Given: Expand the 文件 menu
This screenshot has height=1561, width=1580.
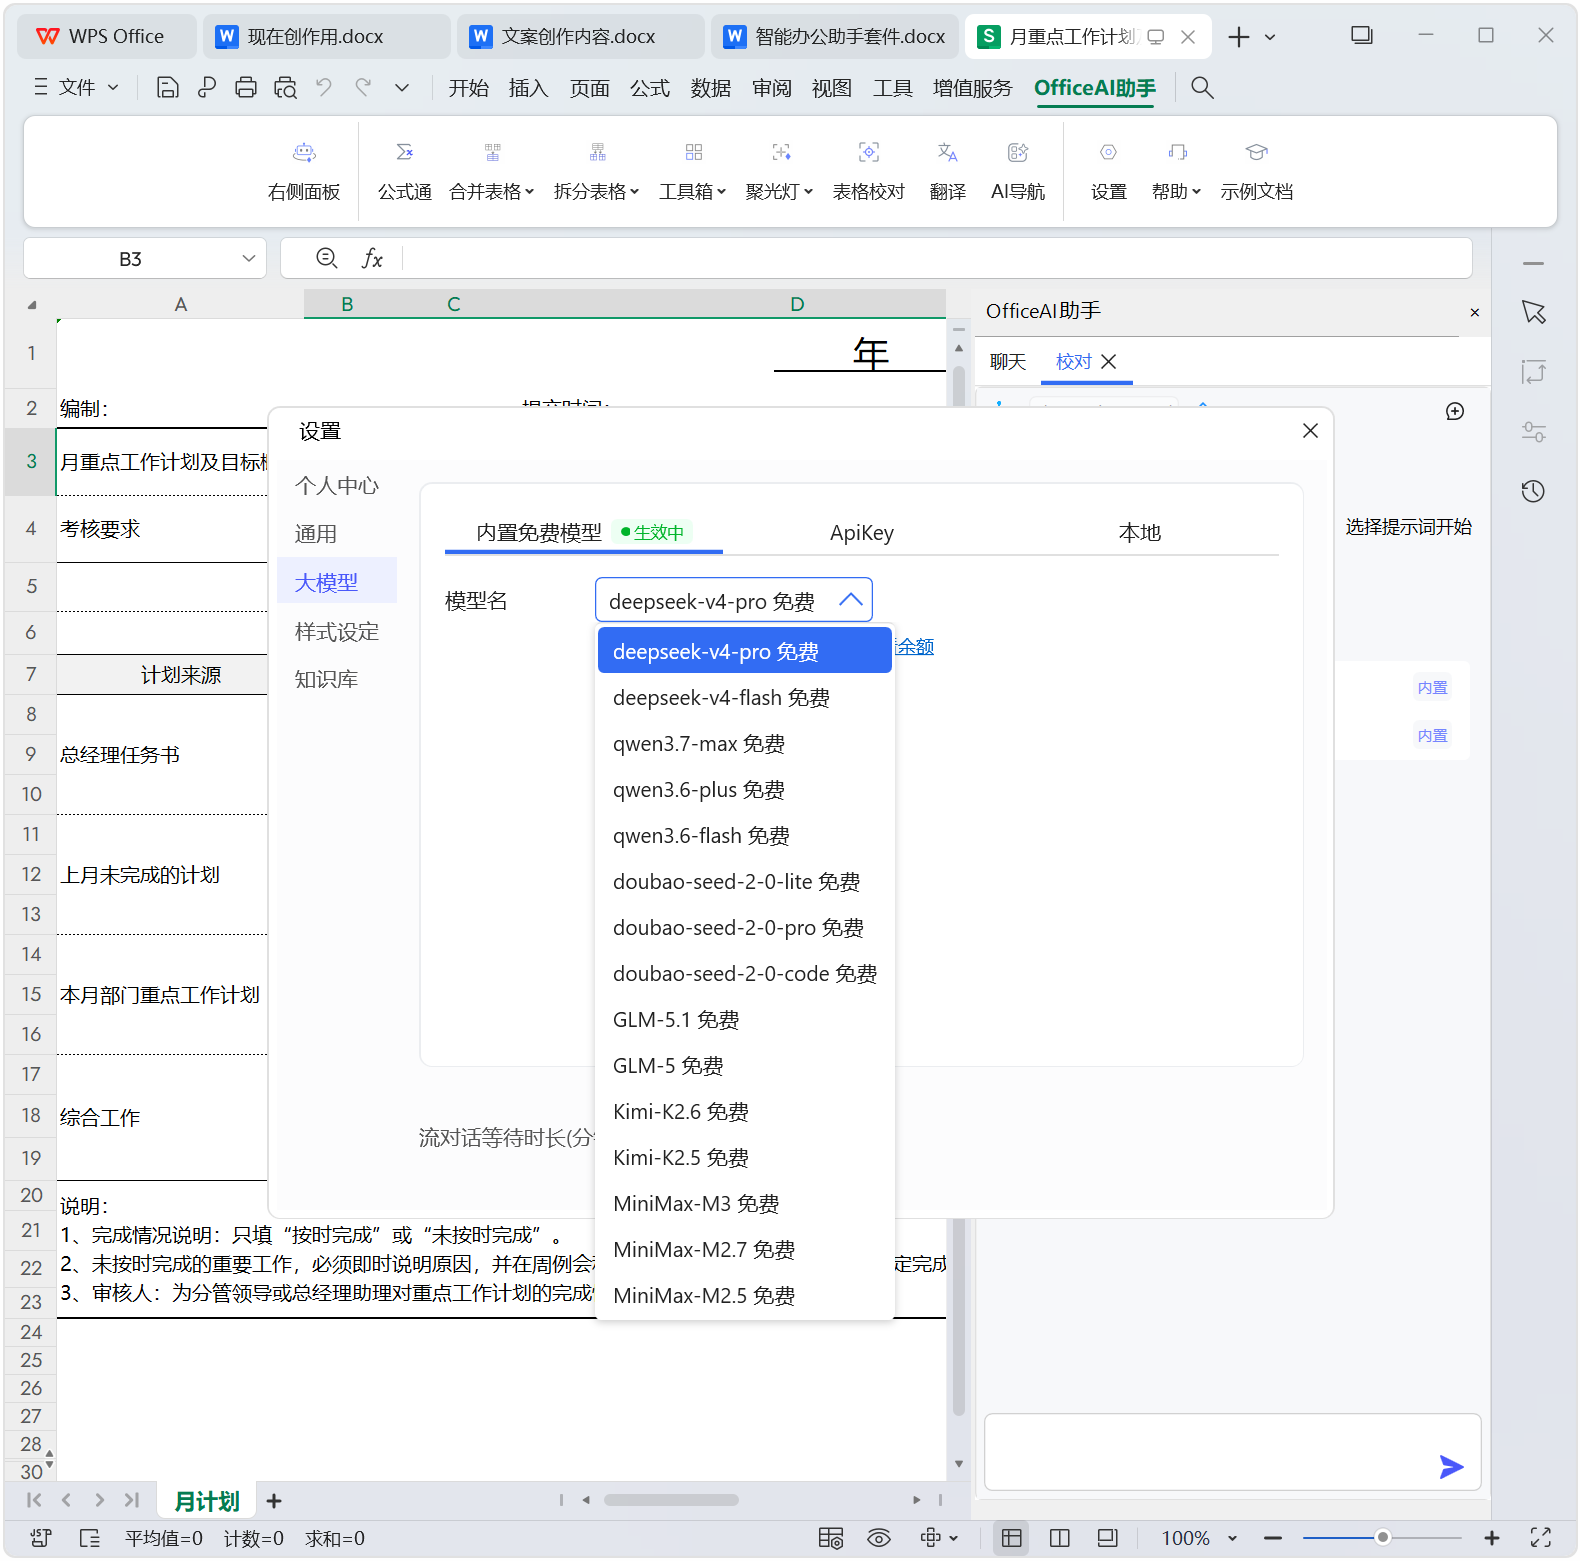Looking at the screenshot, I should [x=77, y=88].
